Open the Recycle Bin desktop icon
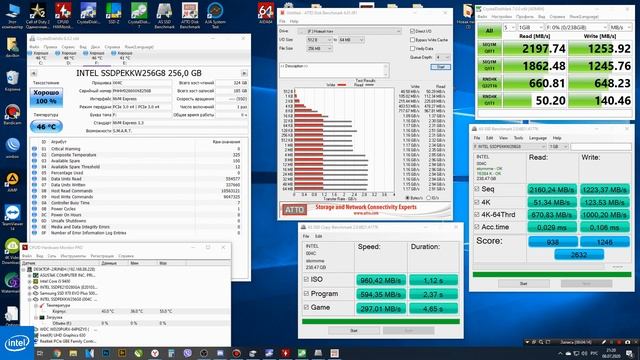The width and height of the screenshot is (640, 360). tap(12, 81)
